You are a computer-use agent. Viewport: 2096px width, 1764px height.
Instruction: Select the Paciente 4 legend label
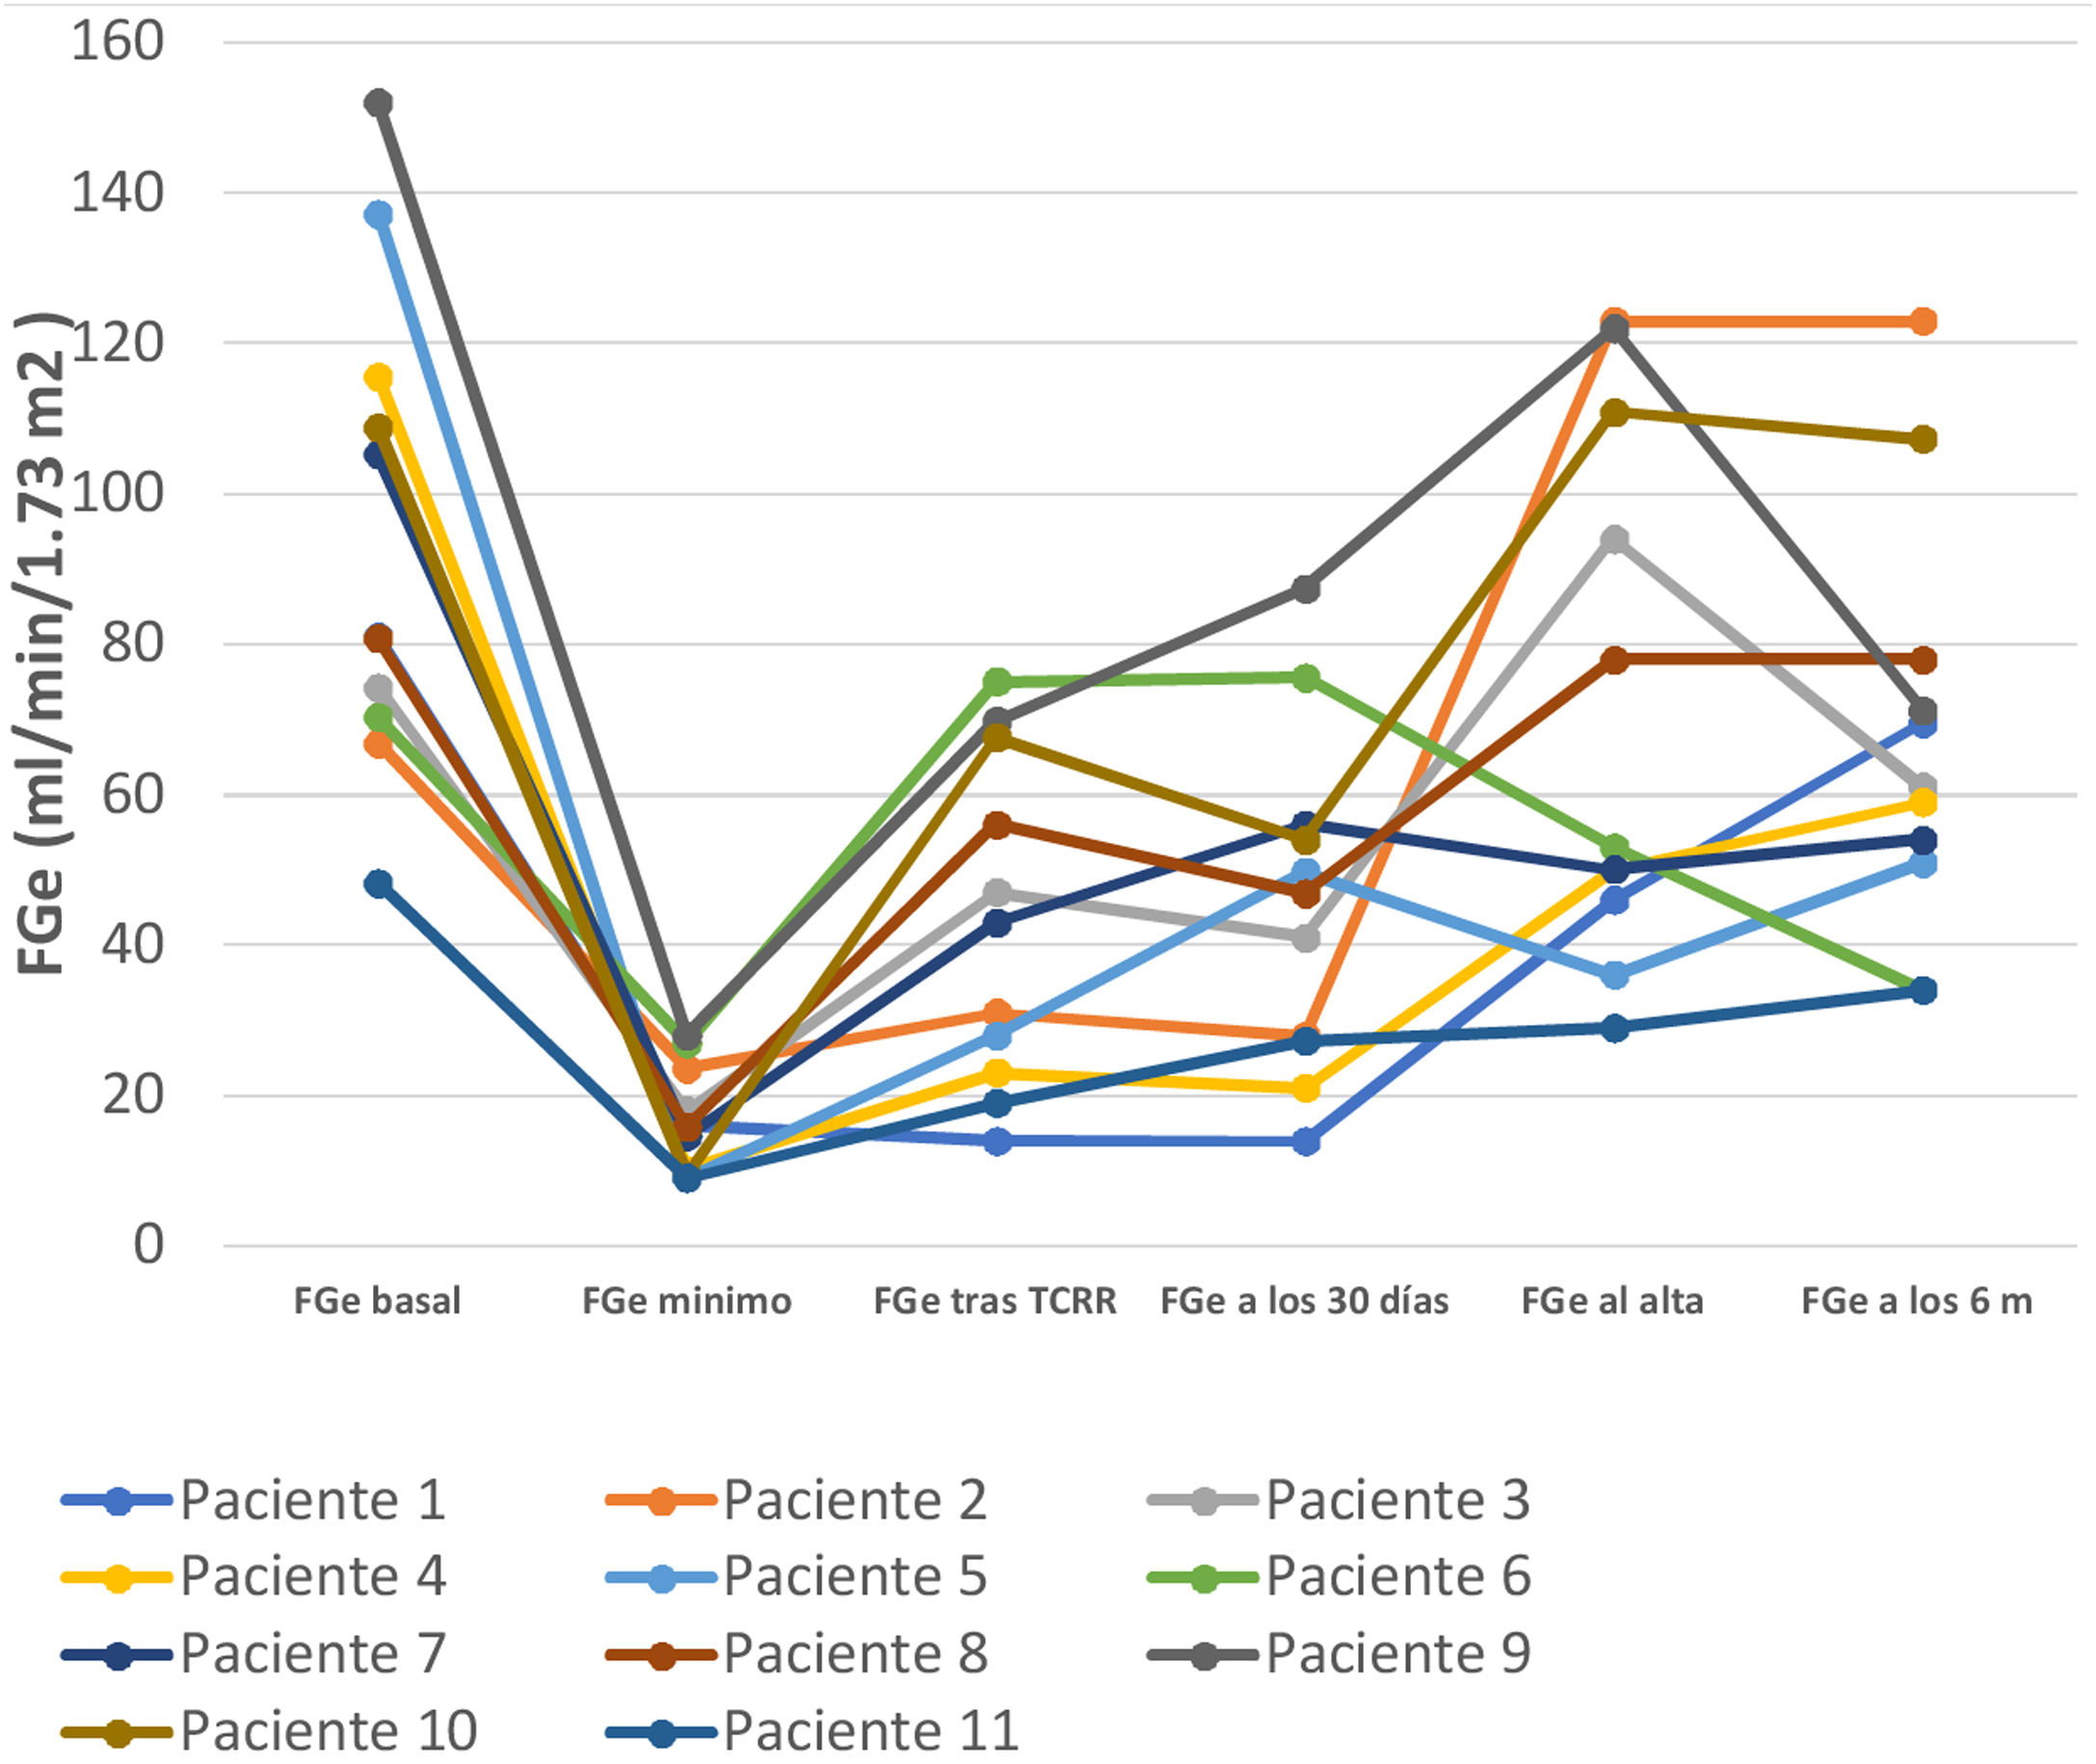(x=312, y=1577)
